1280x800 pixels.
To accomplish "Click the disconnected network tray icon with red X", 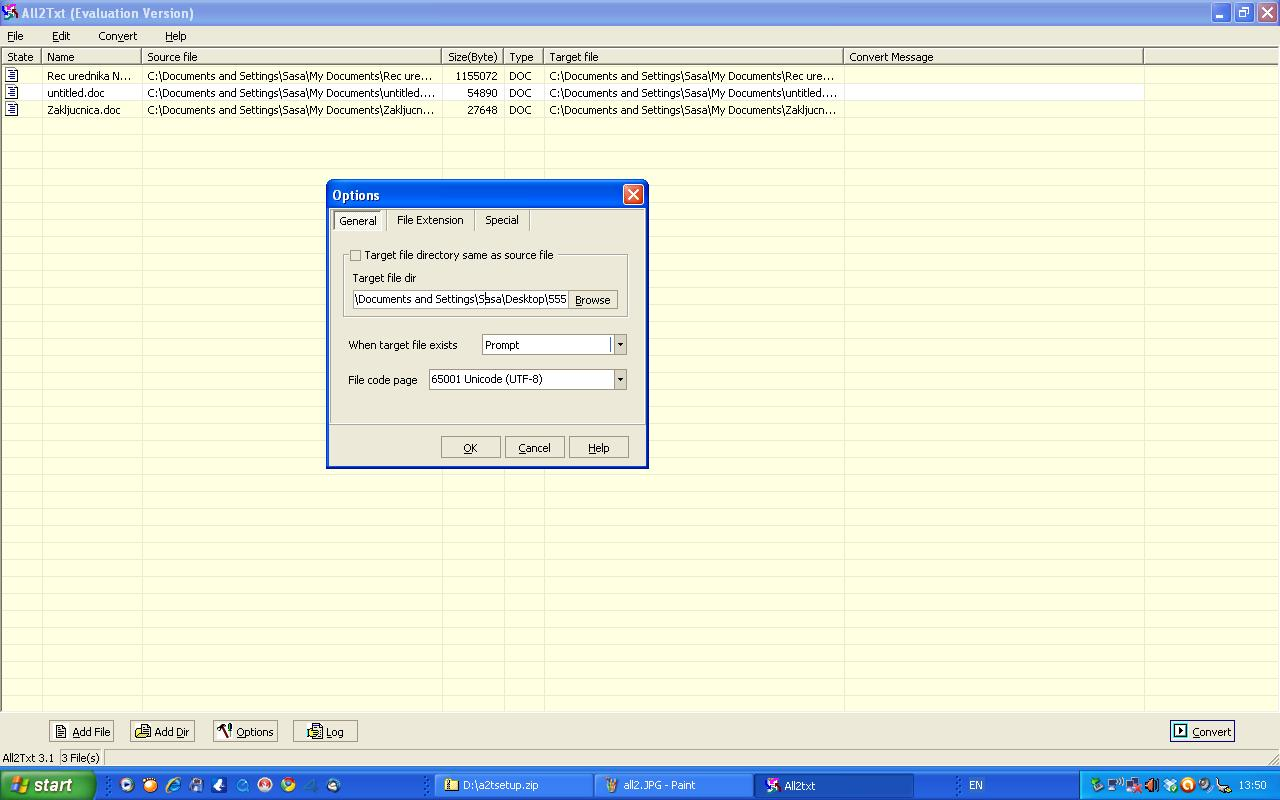I will [1133, 785].
